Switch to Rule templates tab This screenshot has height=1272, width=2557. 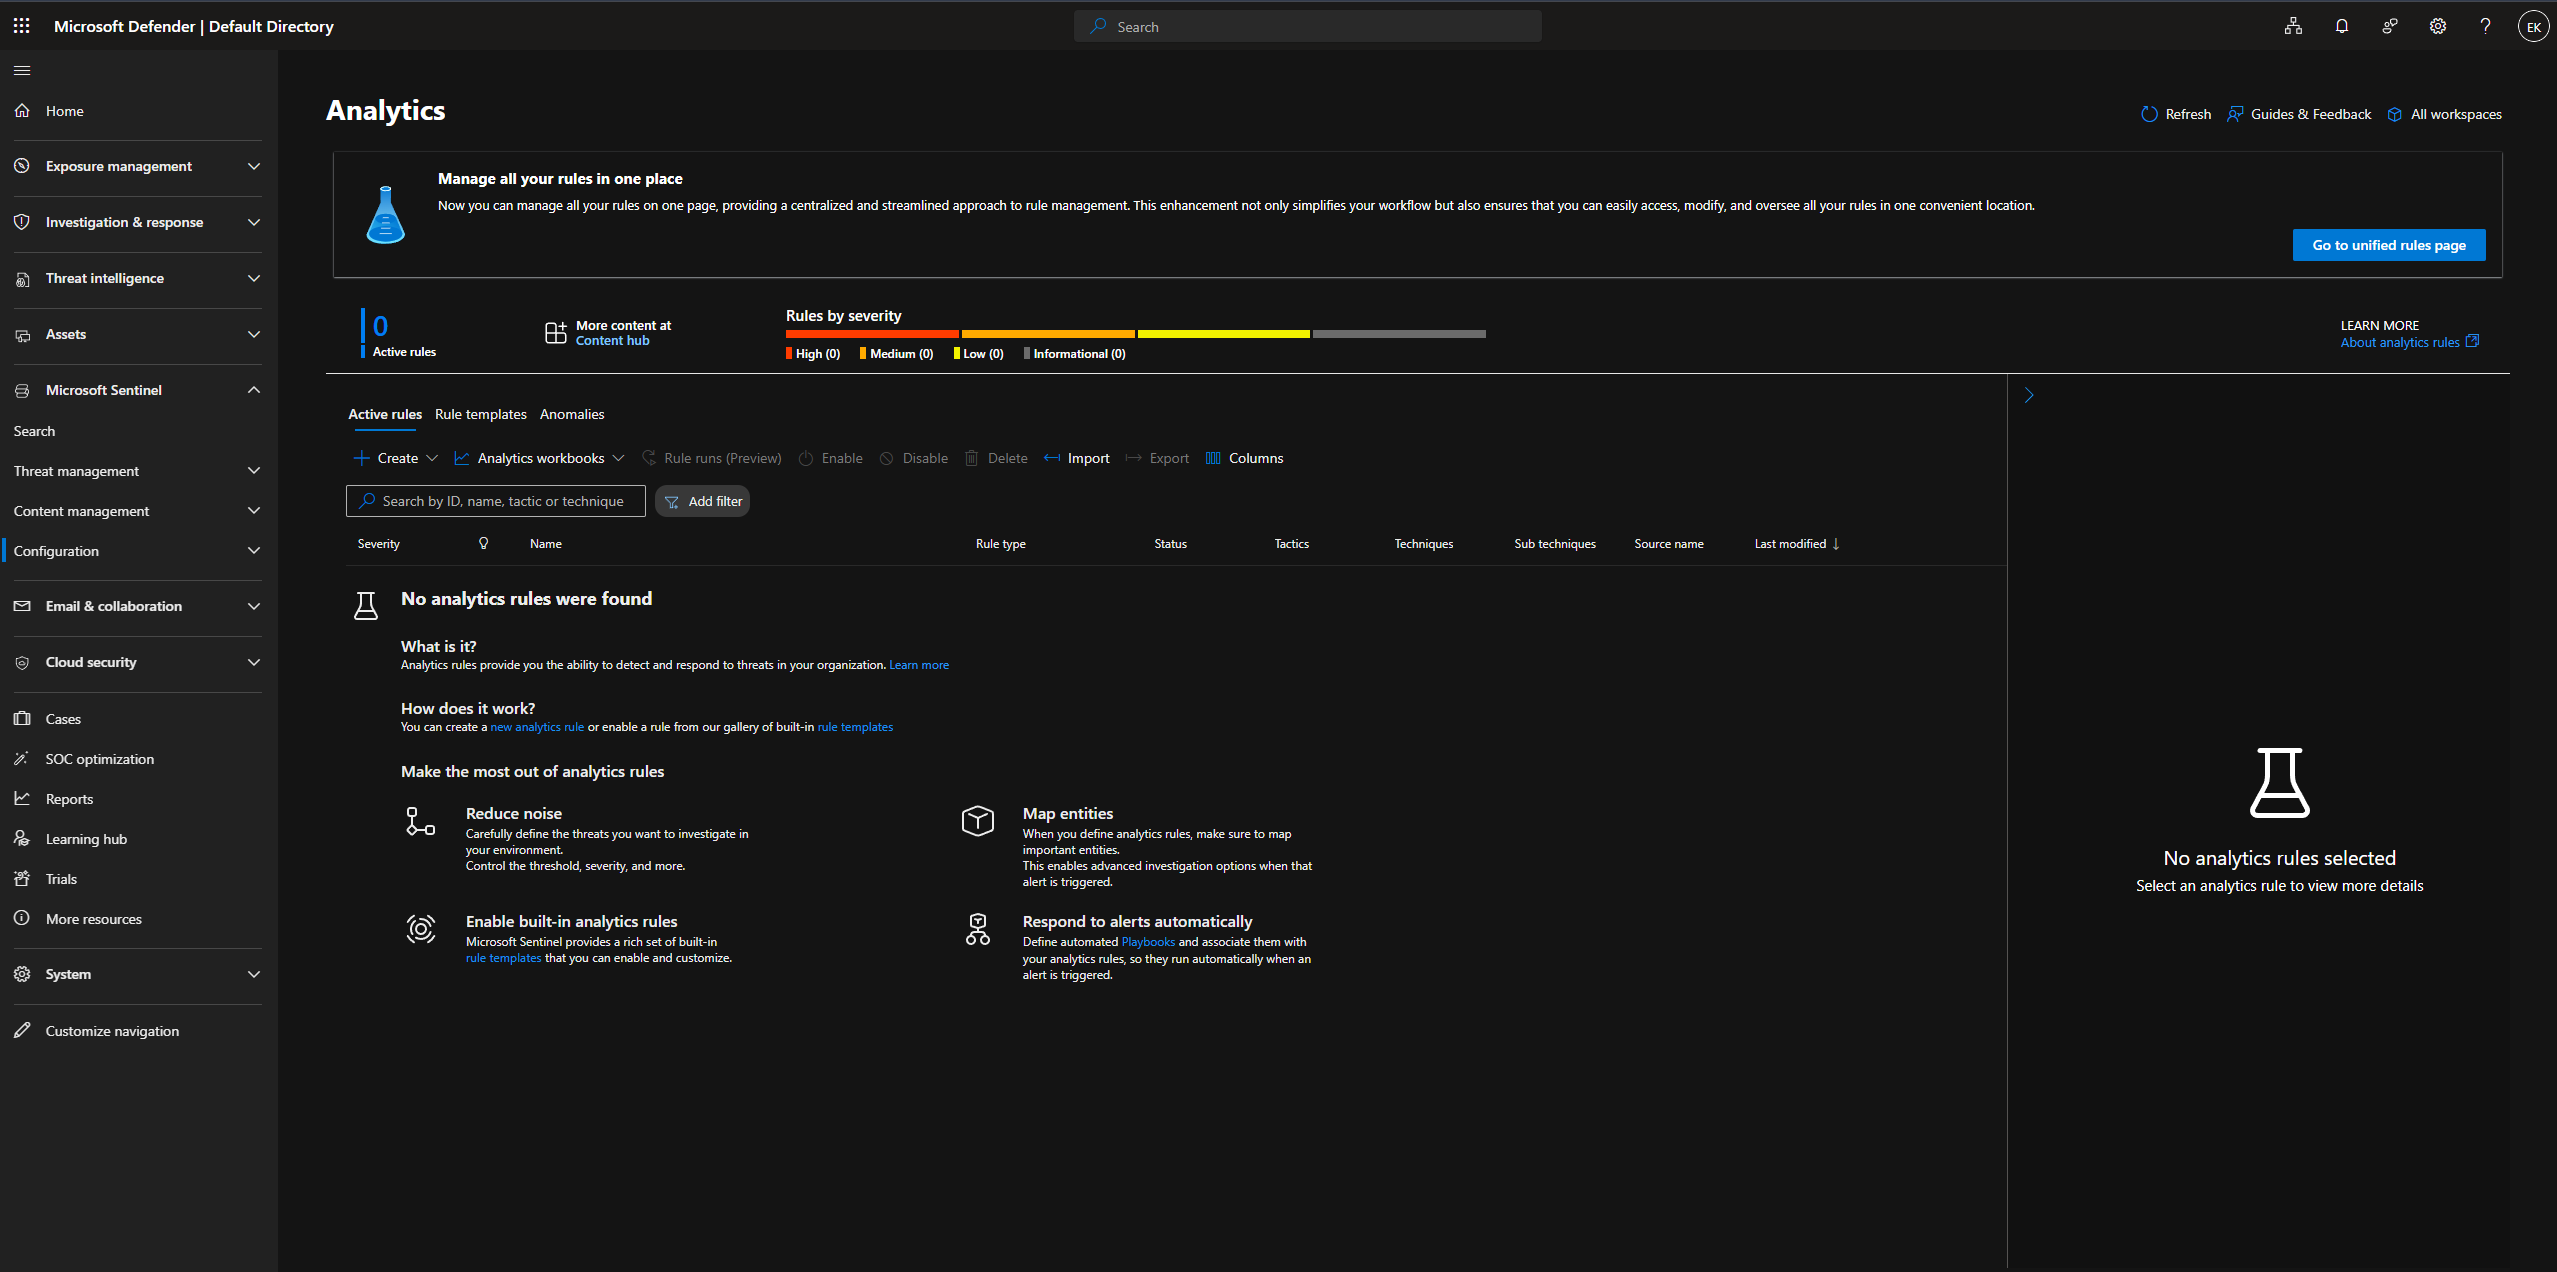pos(480,414)
